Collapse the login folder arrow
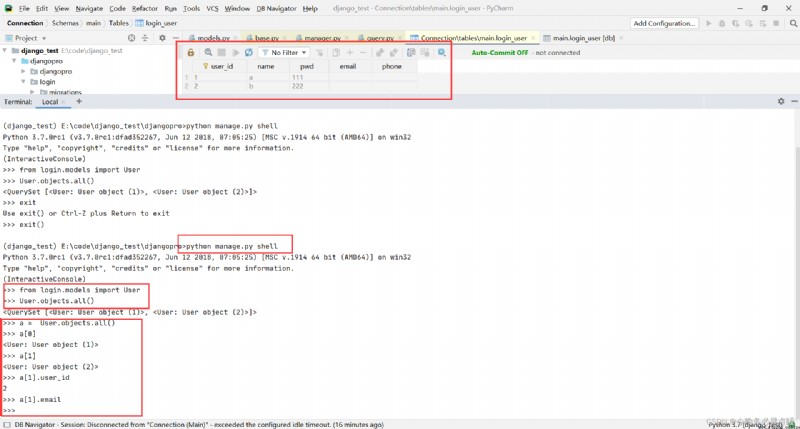 (x=23, y=82)
